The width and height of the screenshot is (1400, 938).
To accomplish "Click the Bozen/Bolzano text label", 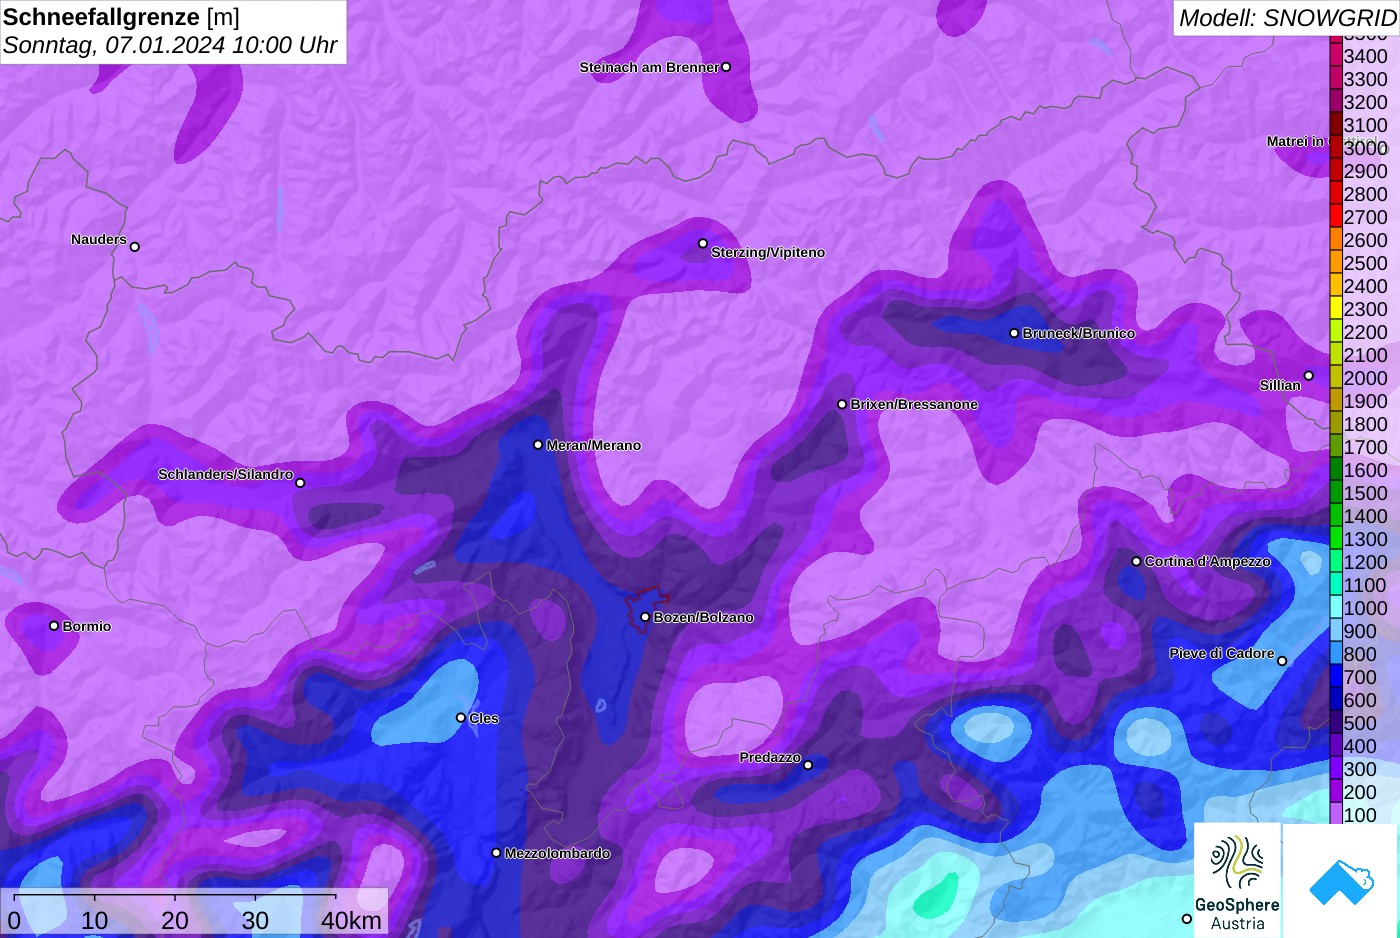I will (703, 618).
